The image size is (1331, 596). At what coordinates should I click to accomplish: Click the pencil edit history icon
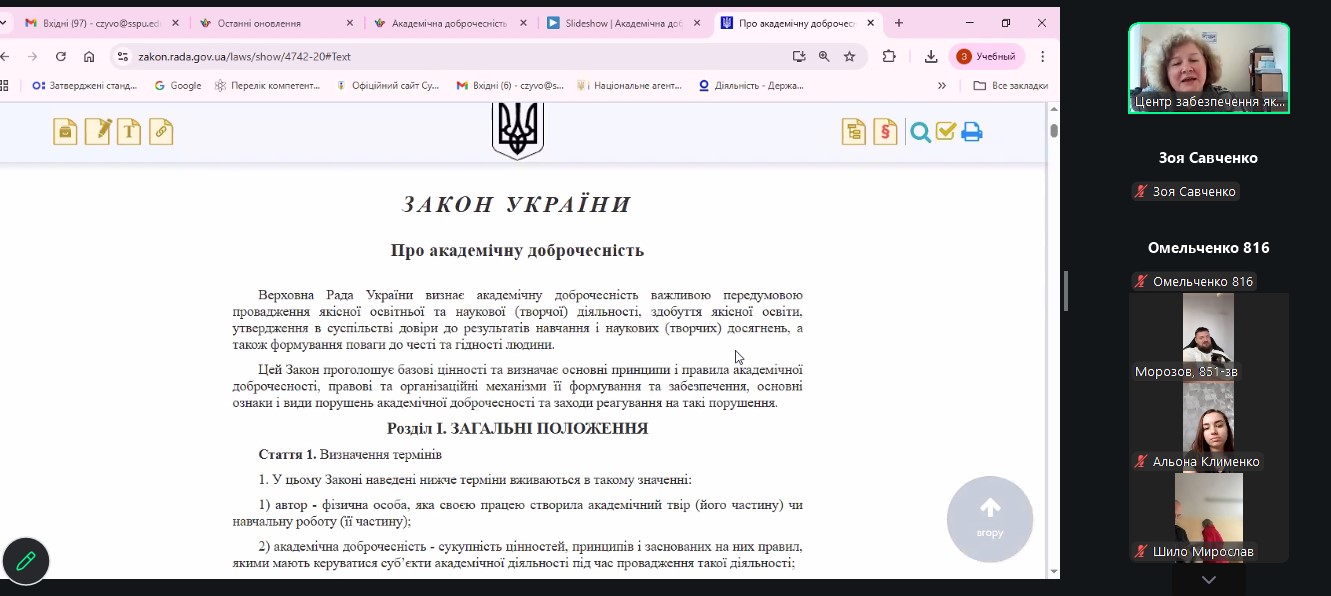(97, 132)
